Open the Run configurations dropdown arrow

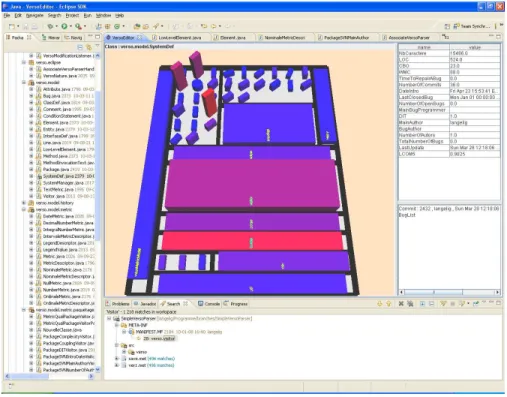pyautogui.click(x=71, y=26)
